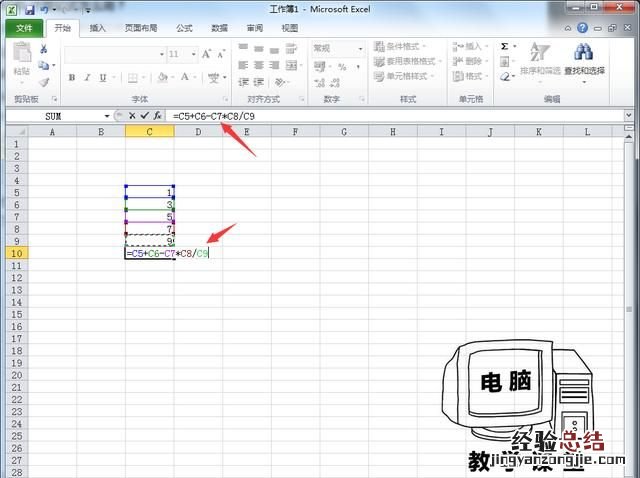Toggle Bold formatting button
This screenshot has width=640, height=478.
click(72, 78)
